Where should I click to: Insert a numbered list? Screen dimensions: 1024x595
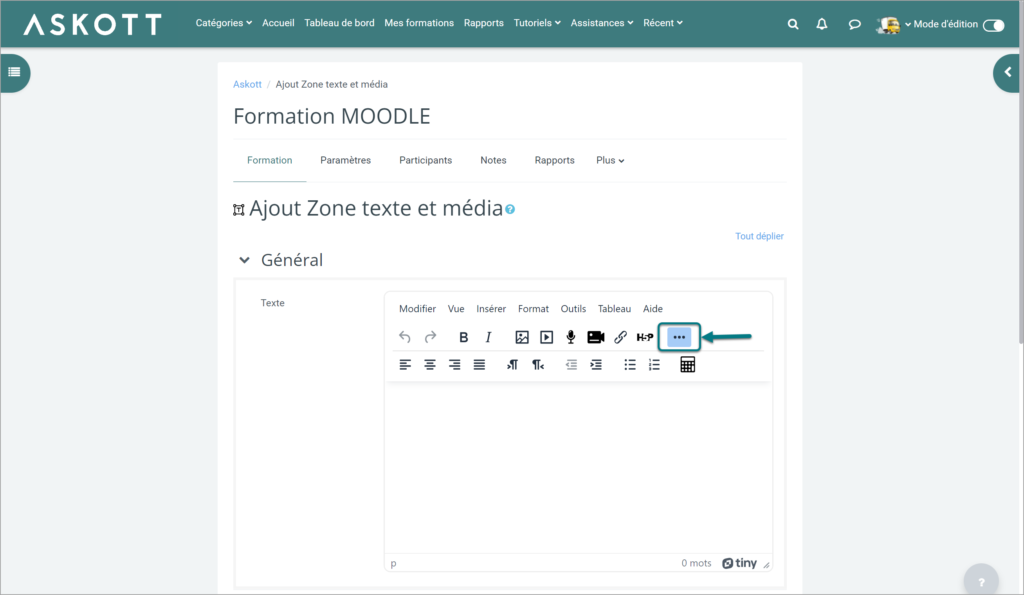pos(654,364)
